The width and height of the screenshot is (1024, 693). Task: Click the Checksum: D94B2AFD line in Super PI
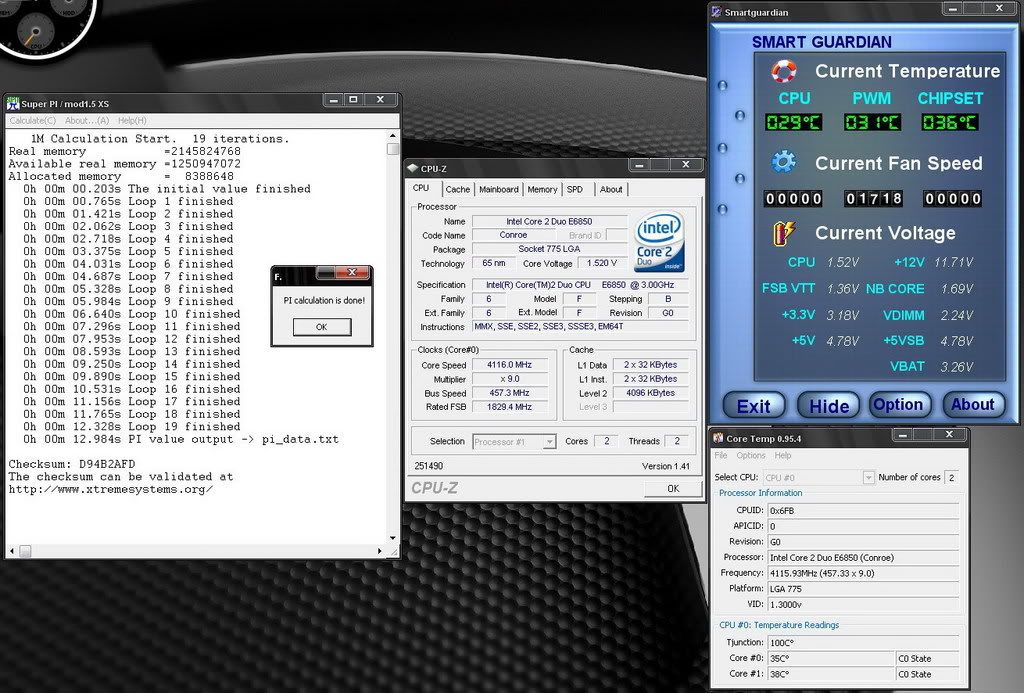72,464
